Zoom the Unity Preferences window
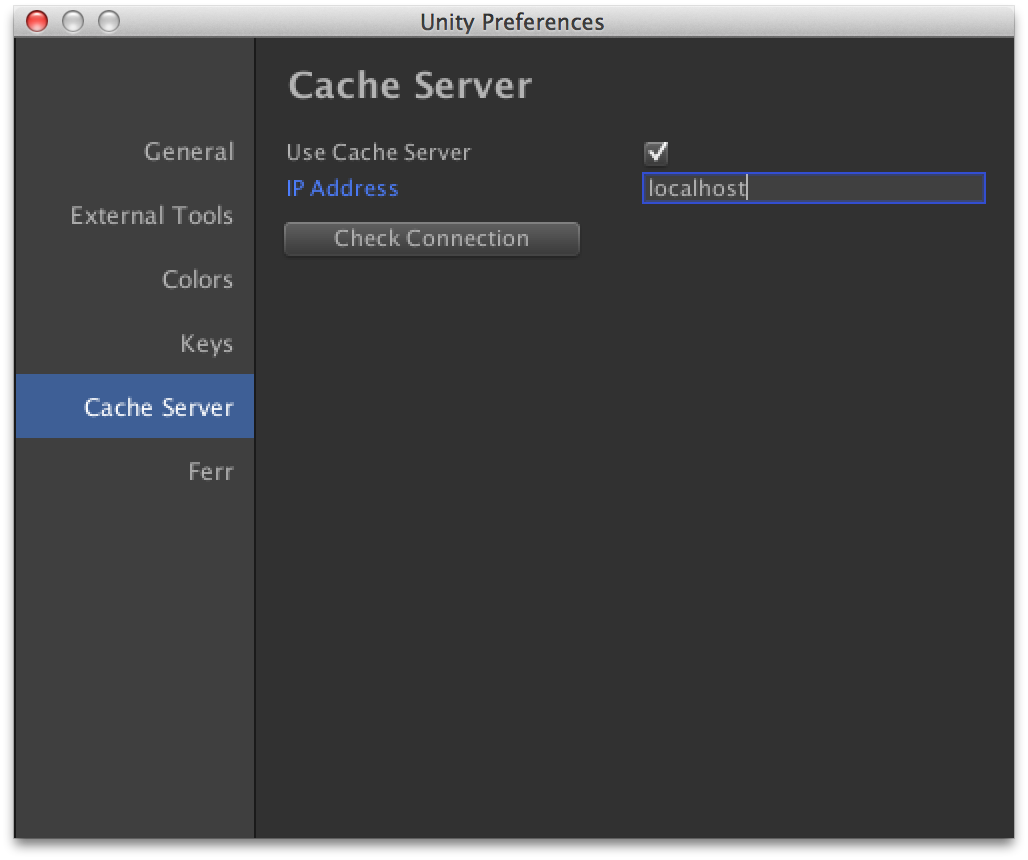This screenshot has width=1028, height=860. coord(109,22)
